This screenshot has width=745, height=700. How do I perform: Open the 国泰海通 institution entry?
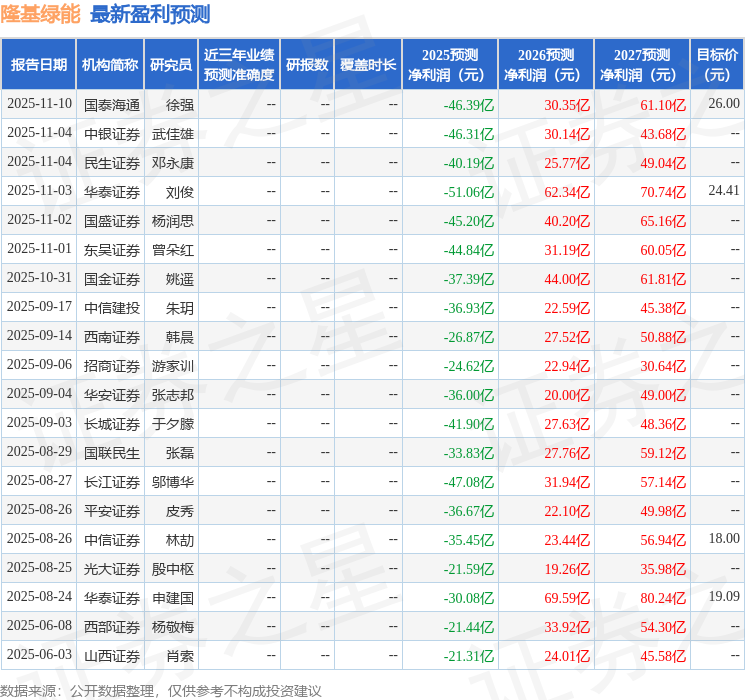click(111, 104)
